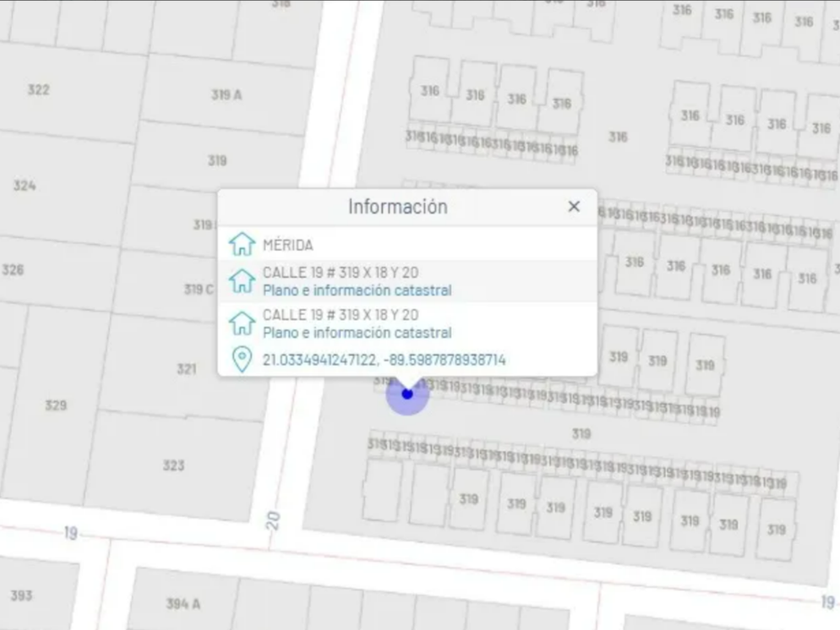Open the first Plano e información catastral link
Image resolution: width=840 pixels, height=630 pixels.
(357, 290)
